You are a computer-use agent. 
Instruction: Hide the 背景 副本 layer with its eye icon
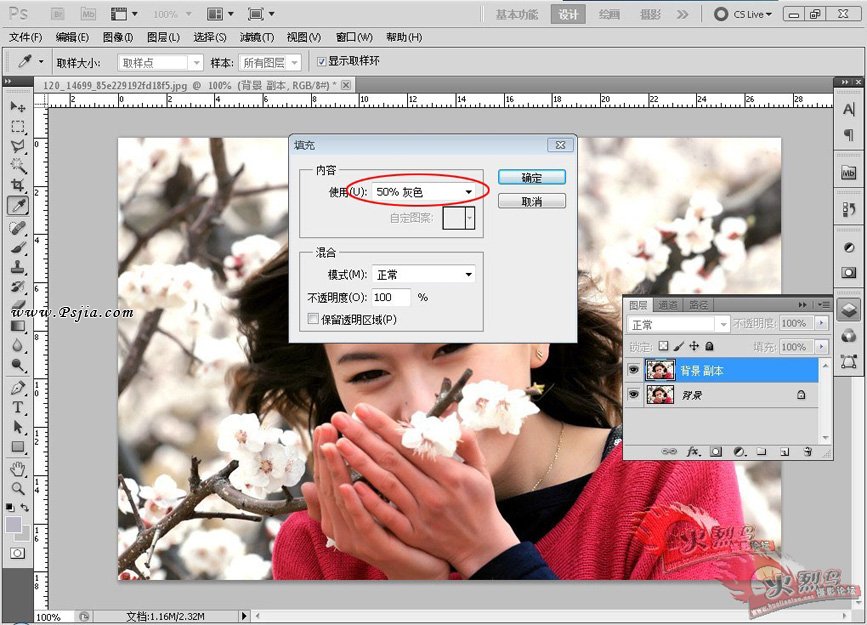[x=633, y=370]
